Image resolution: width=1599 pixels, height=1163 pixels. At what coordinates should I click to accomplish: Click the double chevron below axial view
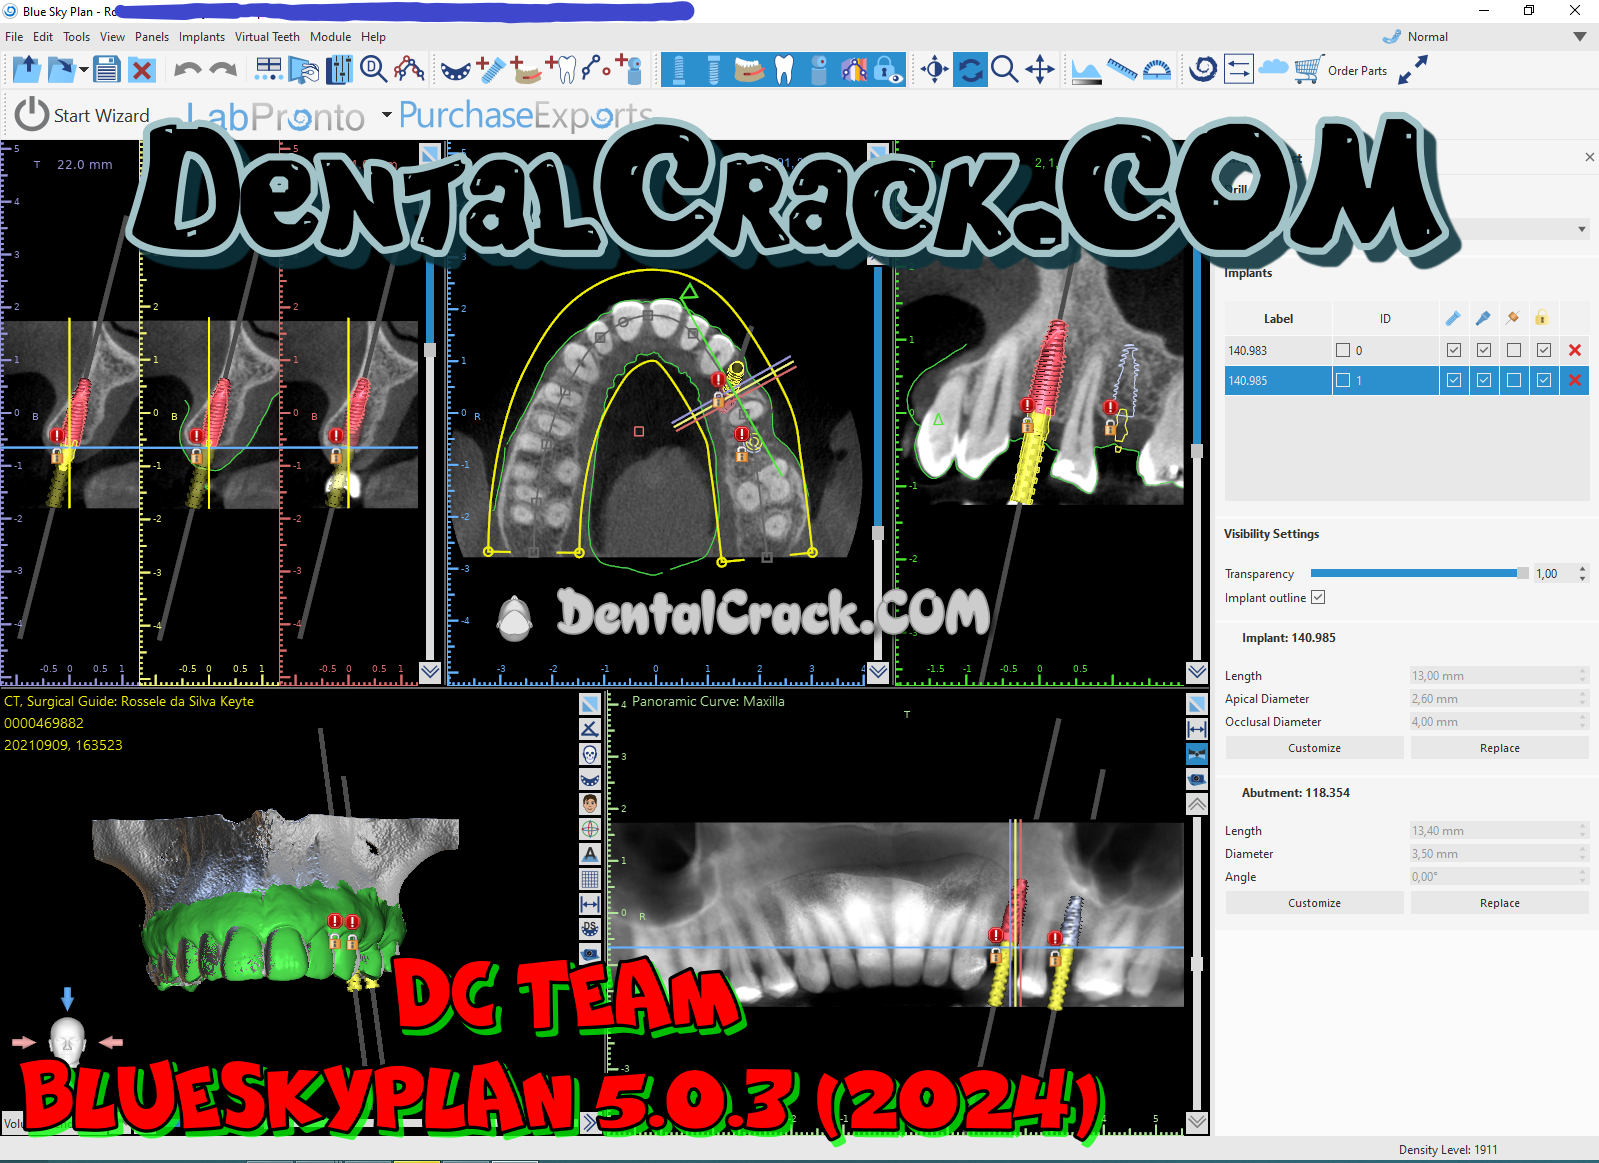point(878,672)
